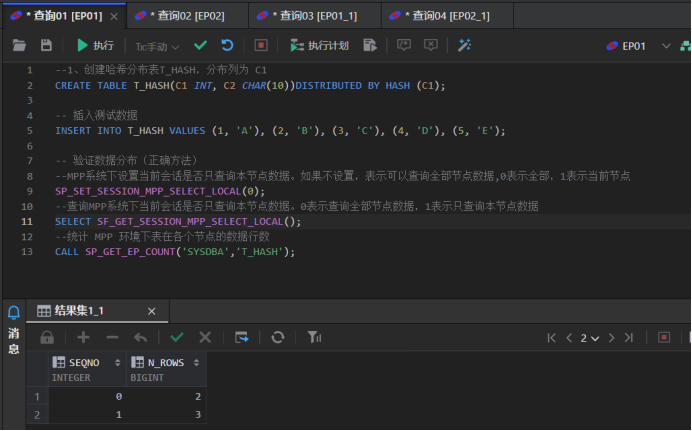Run the query with 执行 button
The height and width of the screenshot is (431, 692).
click(95, 45)
